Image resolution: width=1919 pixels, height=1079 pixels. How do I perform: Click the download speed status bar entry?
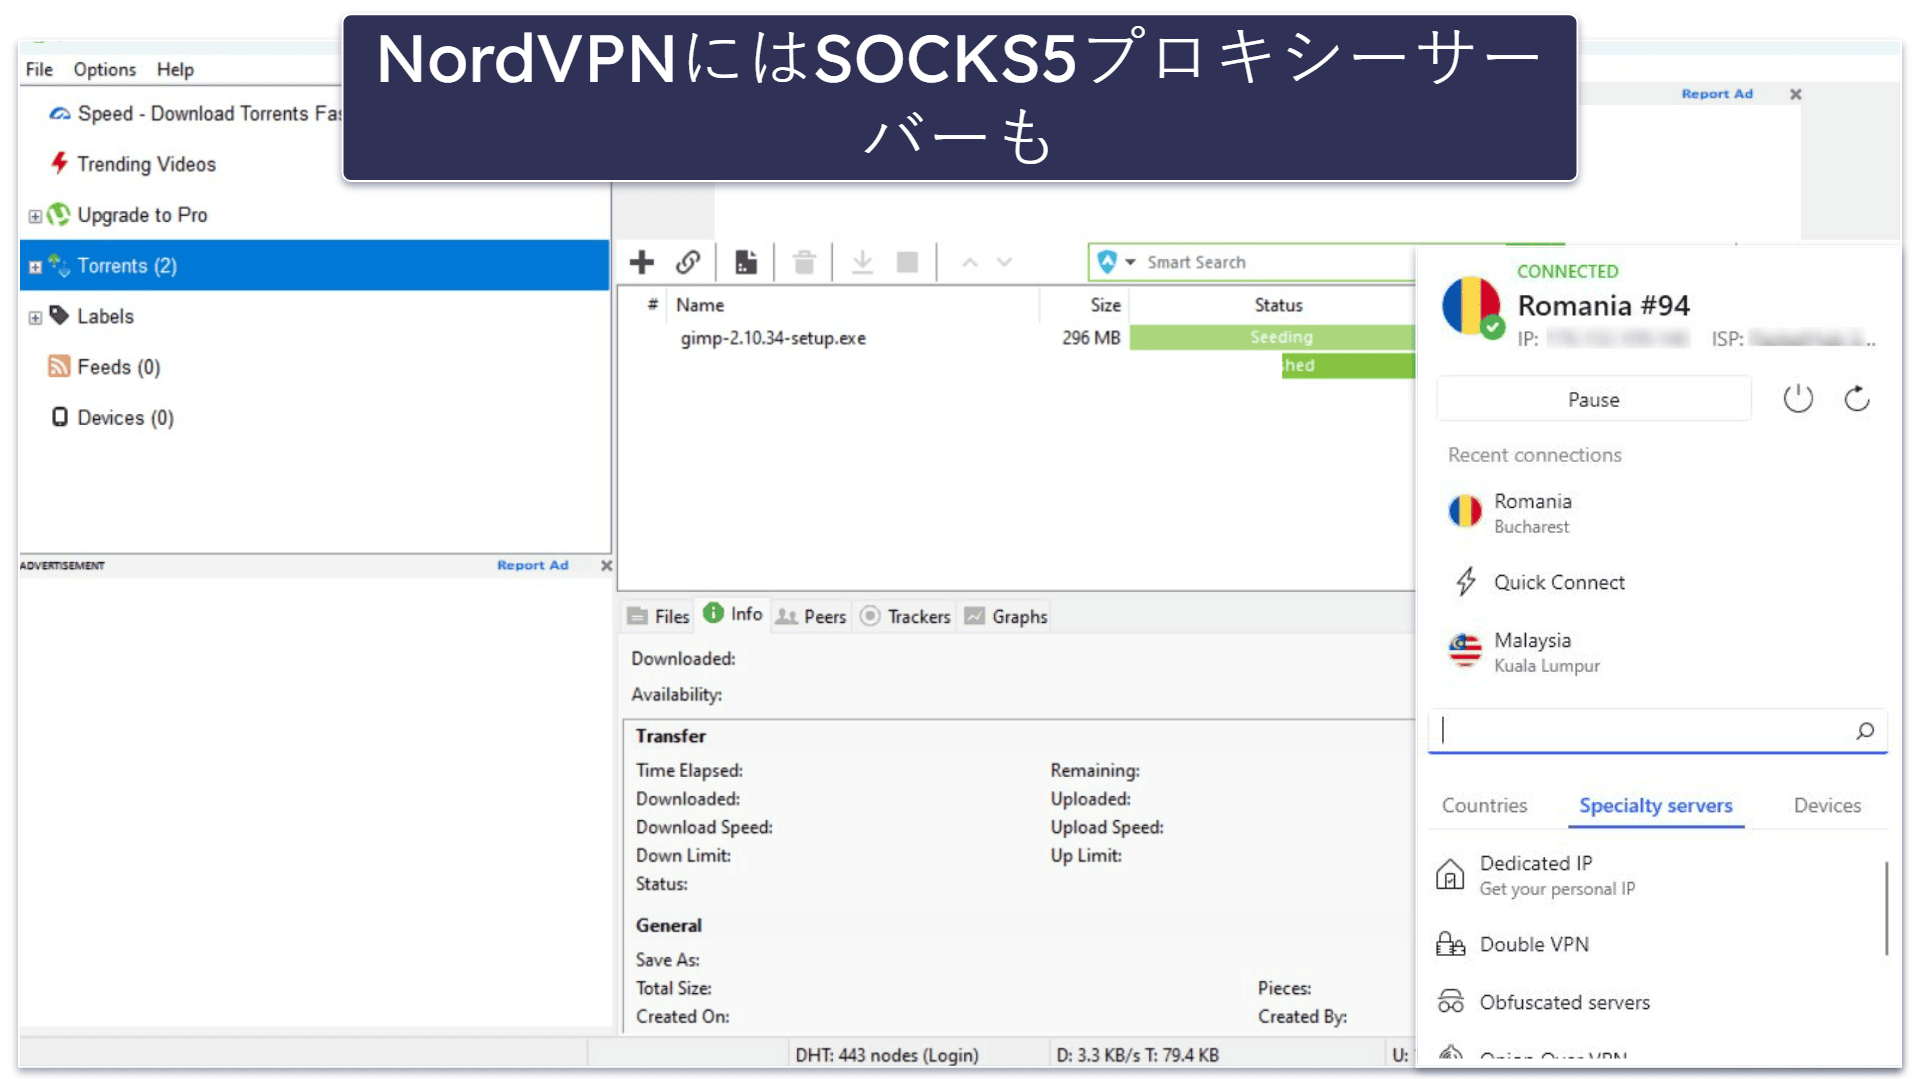pyautogui.click(x=1138, y=1055)
